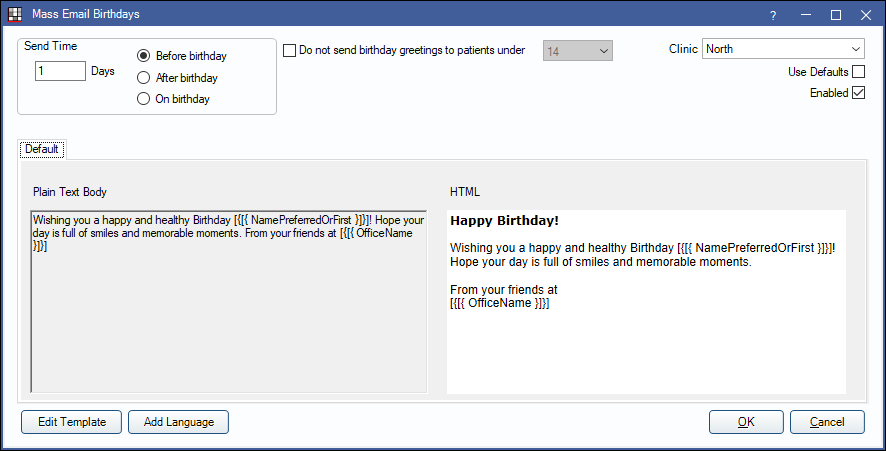Click the Open Dental app icon in title bar
Viewport: 886px width, 451px height.
(x=15, y=14)
